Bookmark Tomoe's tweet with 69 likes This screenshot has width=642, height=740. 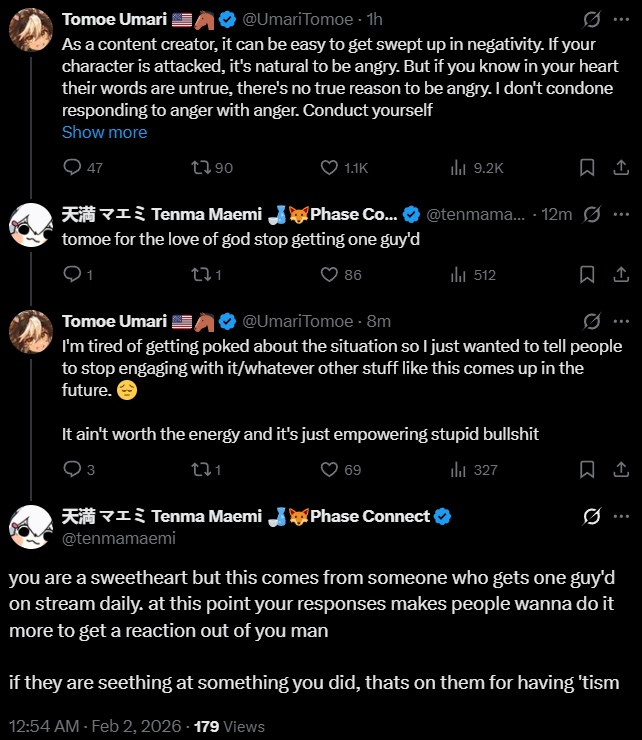(588, 469)
